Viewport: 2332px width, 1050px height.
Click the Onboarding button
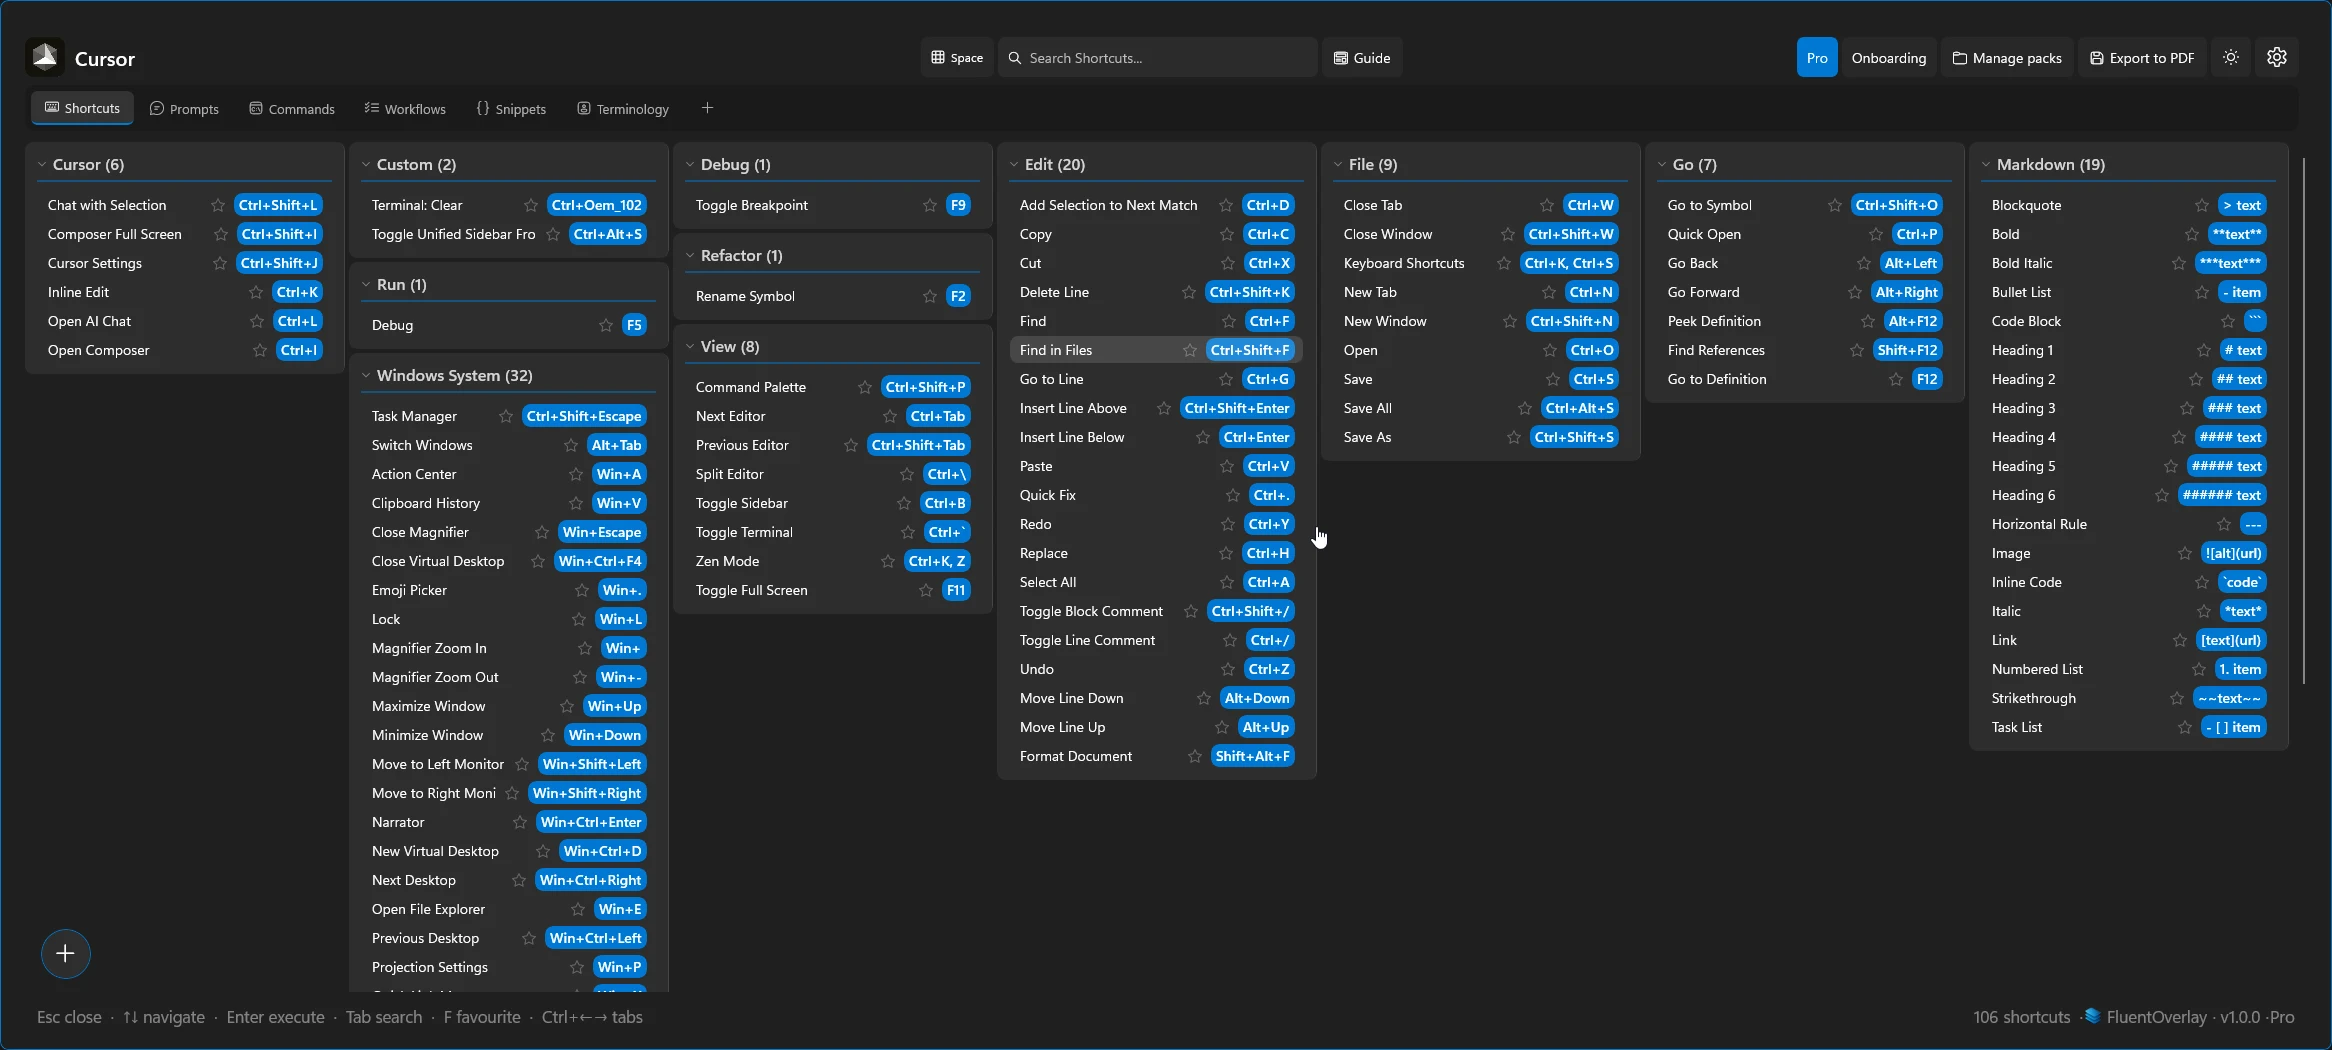[x=1888, y=57]
